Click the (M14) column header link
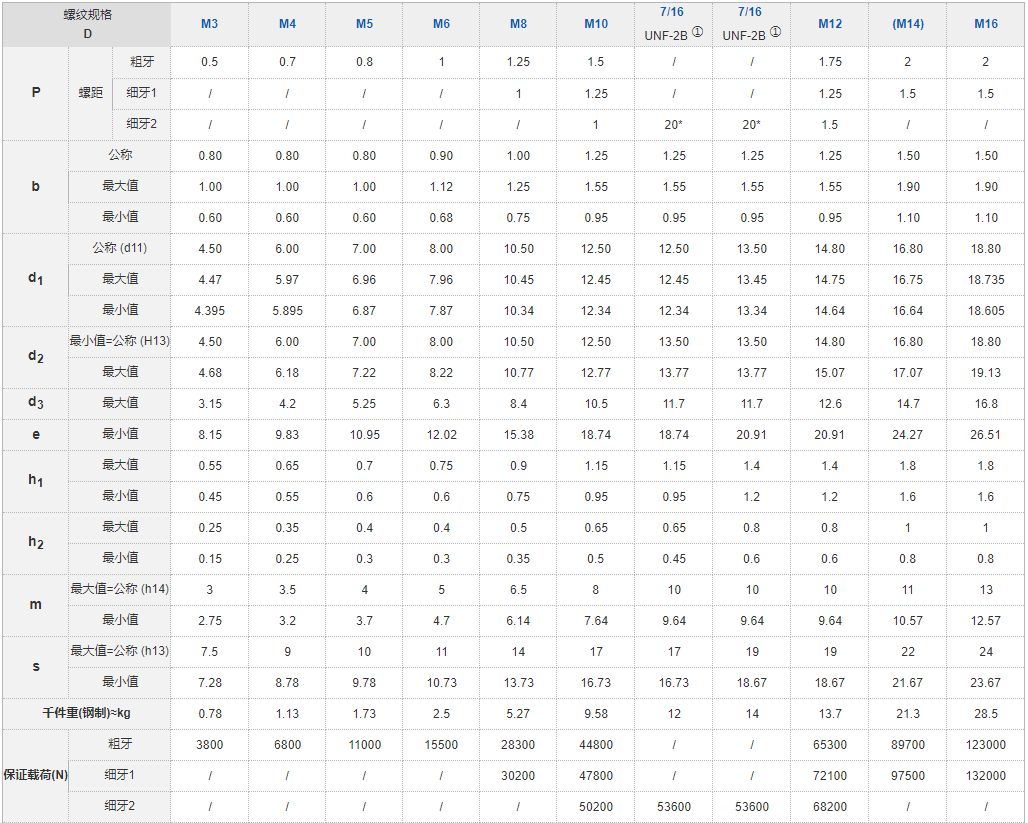The width and height of the screenshot is (1028, 823). (x=908, y=24)
